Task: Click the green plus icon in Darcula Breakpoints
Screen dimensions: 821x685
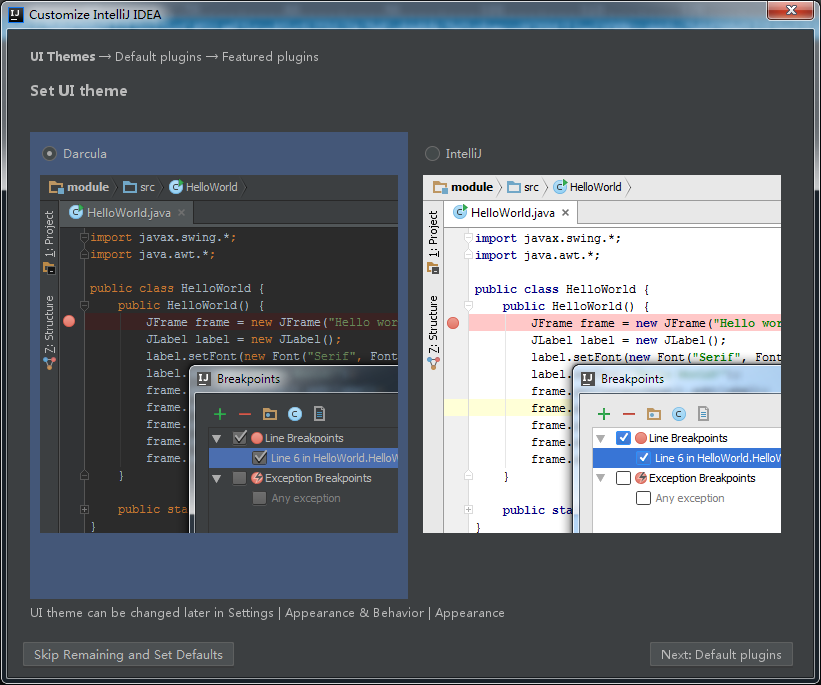Action: click(220, 414)
